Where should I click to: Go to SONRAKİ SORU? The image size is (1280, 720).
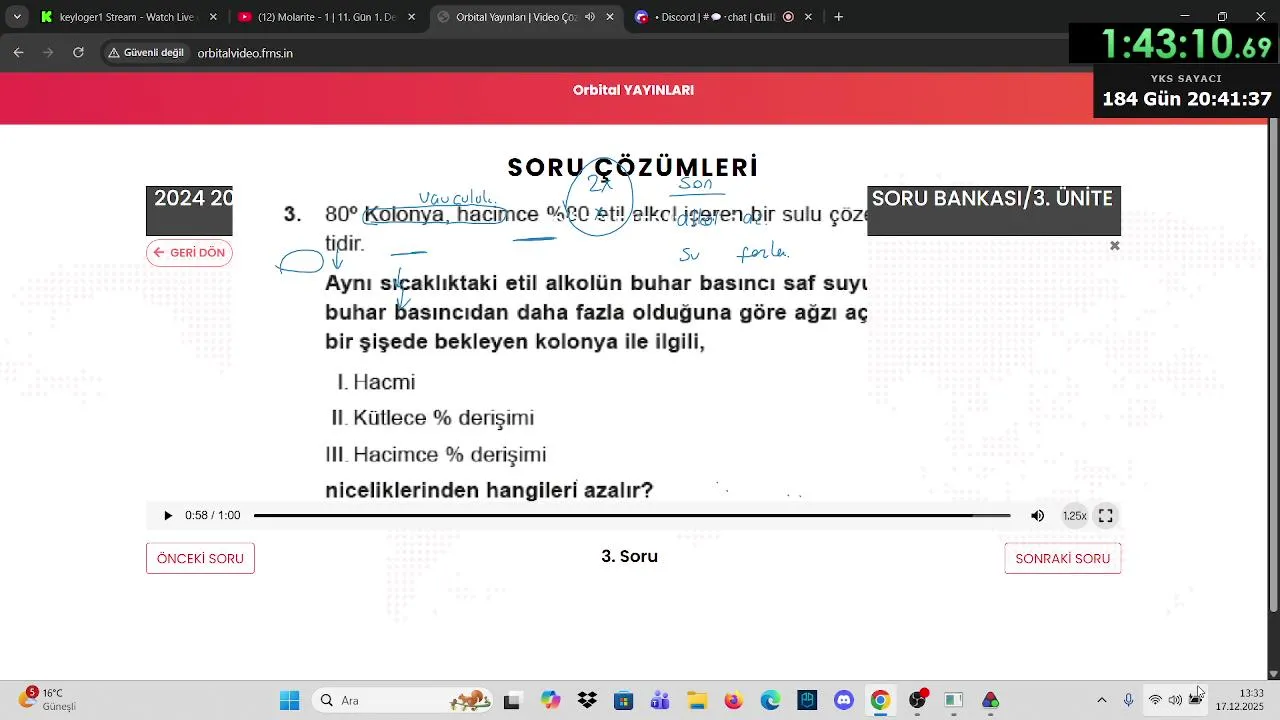pos(1062,558)
